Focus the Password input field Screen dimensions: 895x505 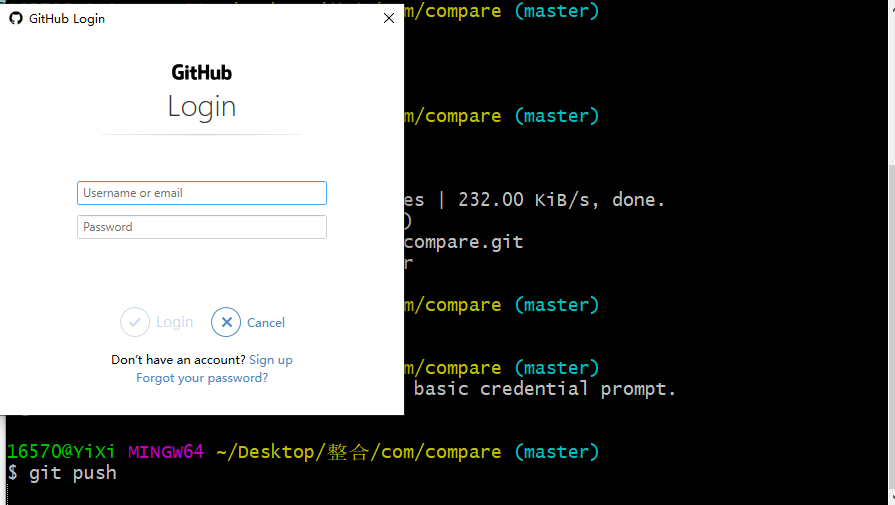pos(202,227)
